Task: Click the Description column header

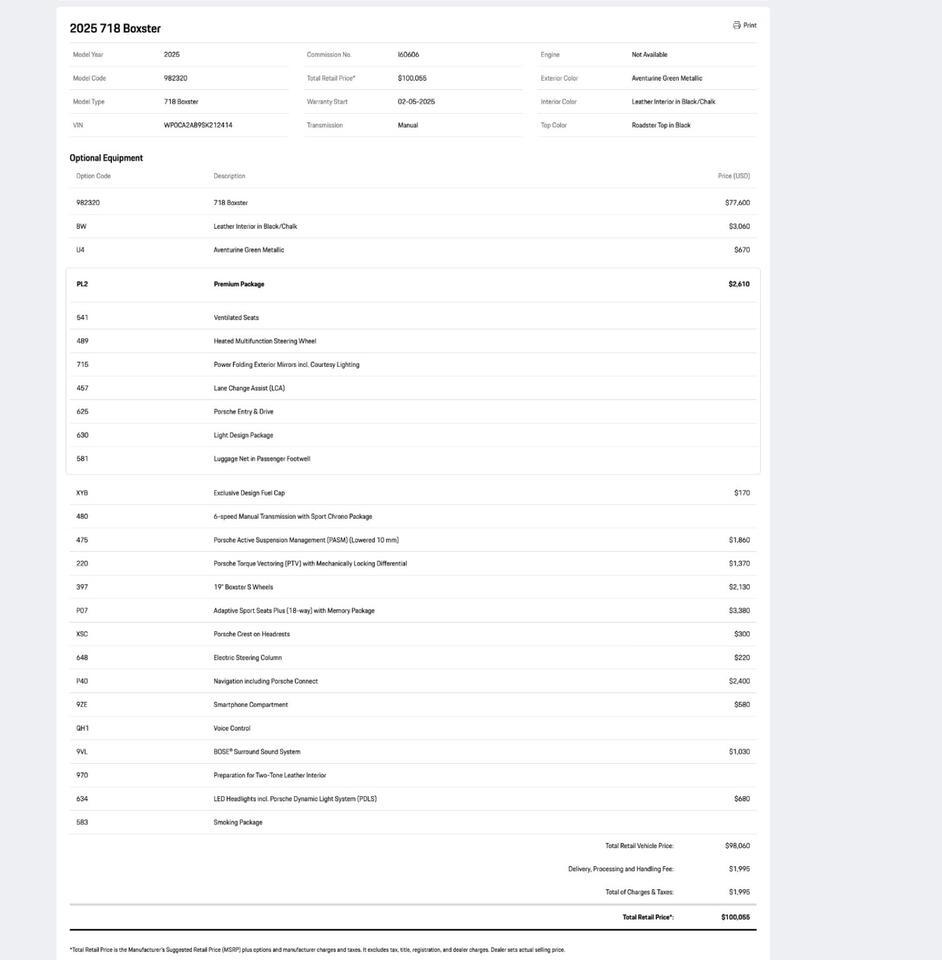Action: tap(229, 176)
